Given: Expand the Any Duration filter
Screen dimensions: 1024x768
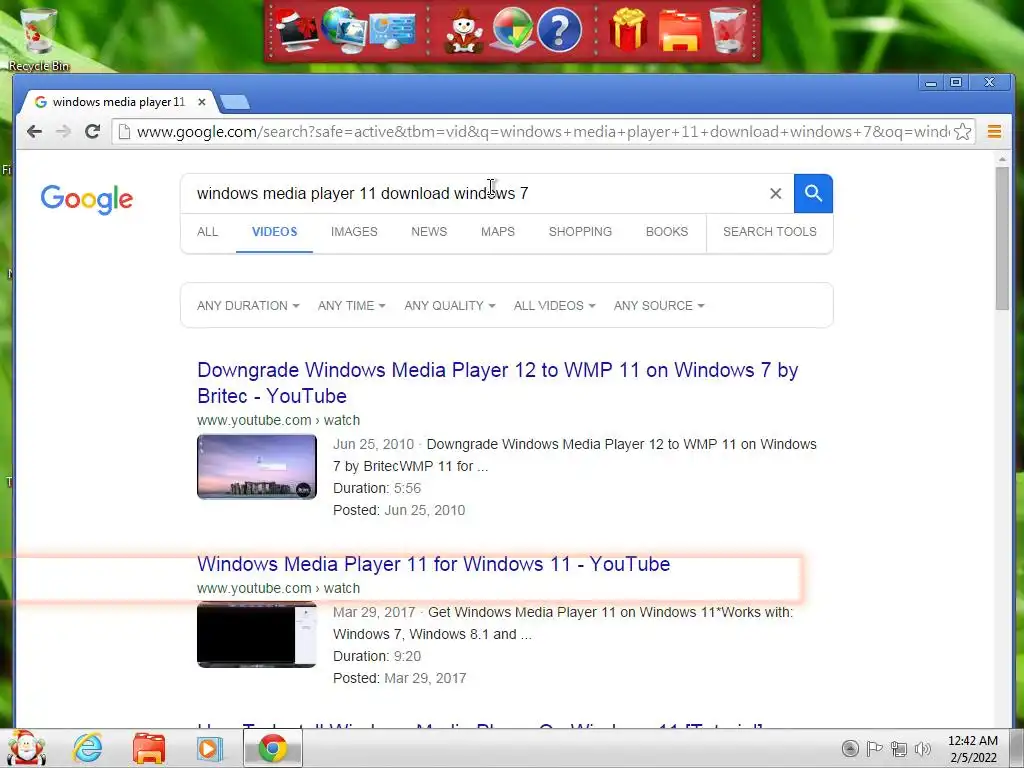Looking at the screenshot, I should coord(248,306).
